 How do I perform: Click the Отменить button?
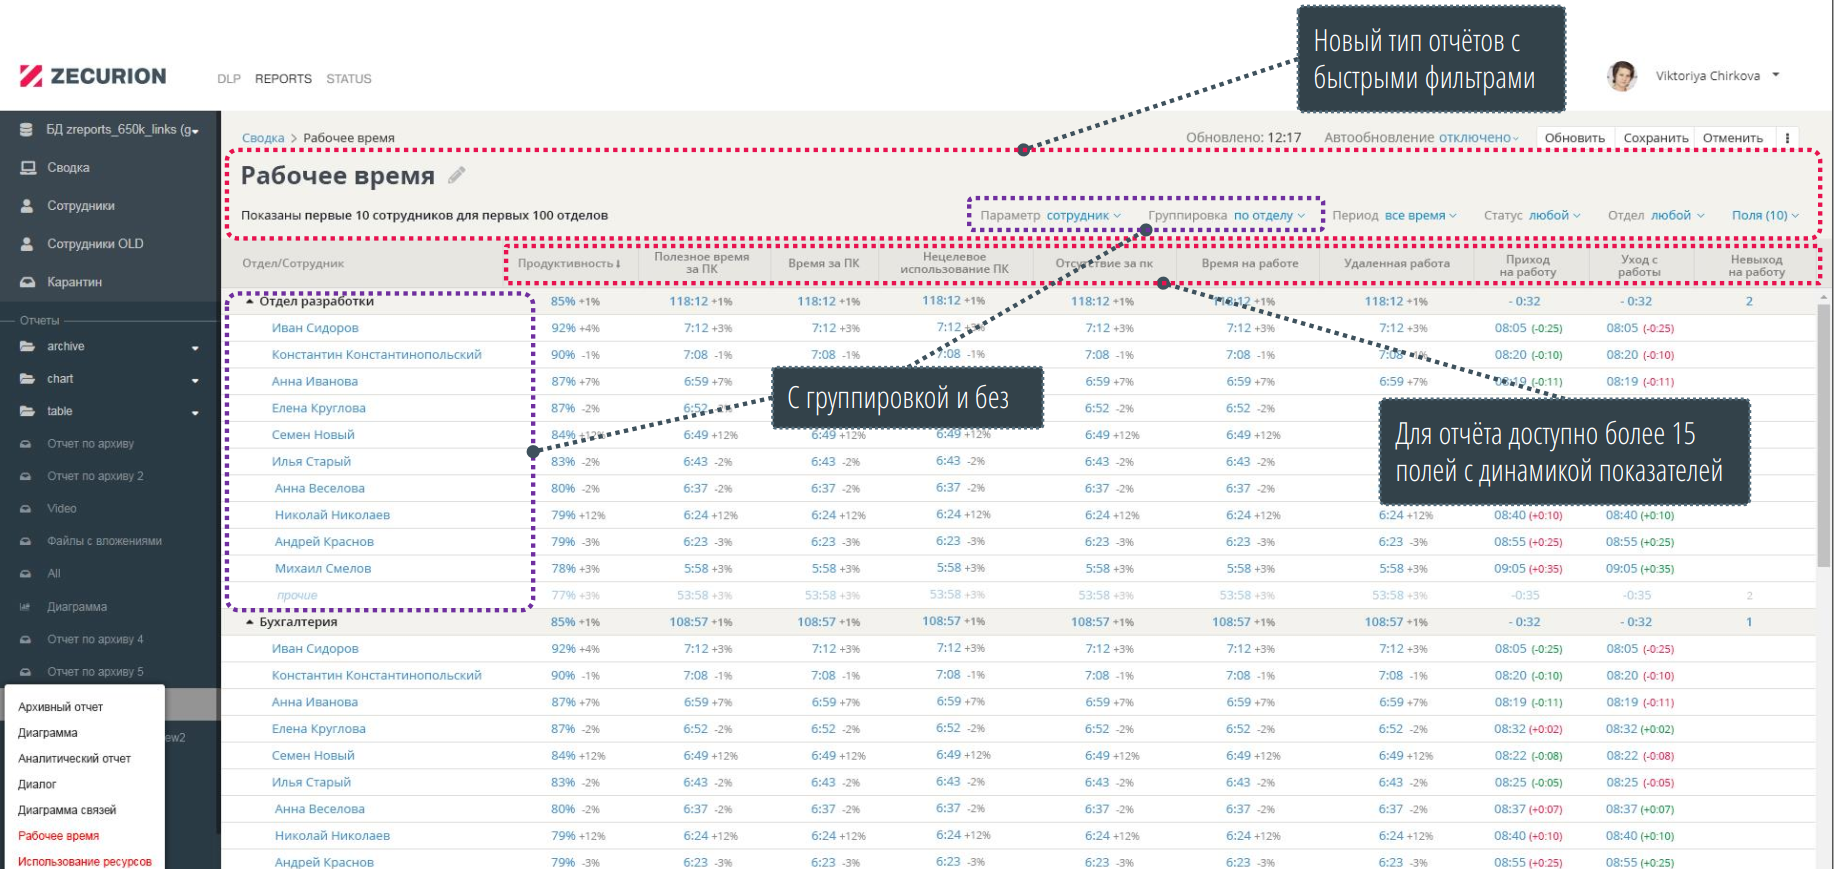[1733, 138]
